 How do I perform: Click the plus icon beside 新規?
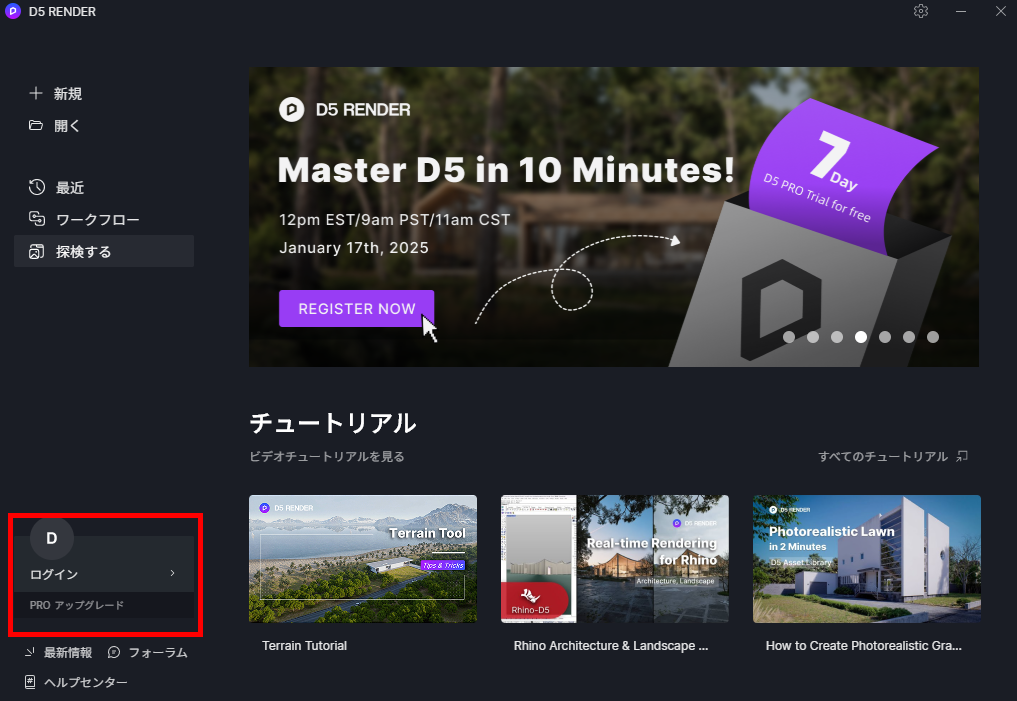[36, 93]
